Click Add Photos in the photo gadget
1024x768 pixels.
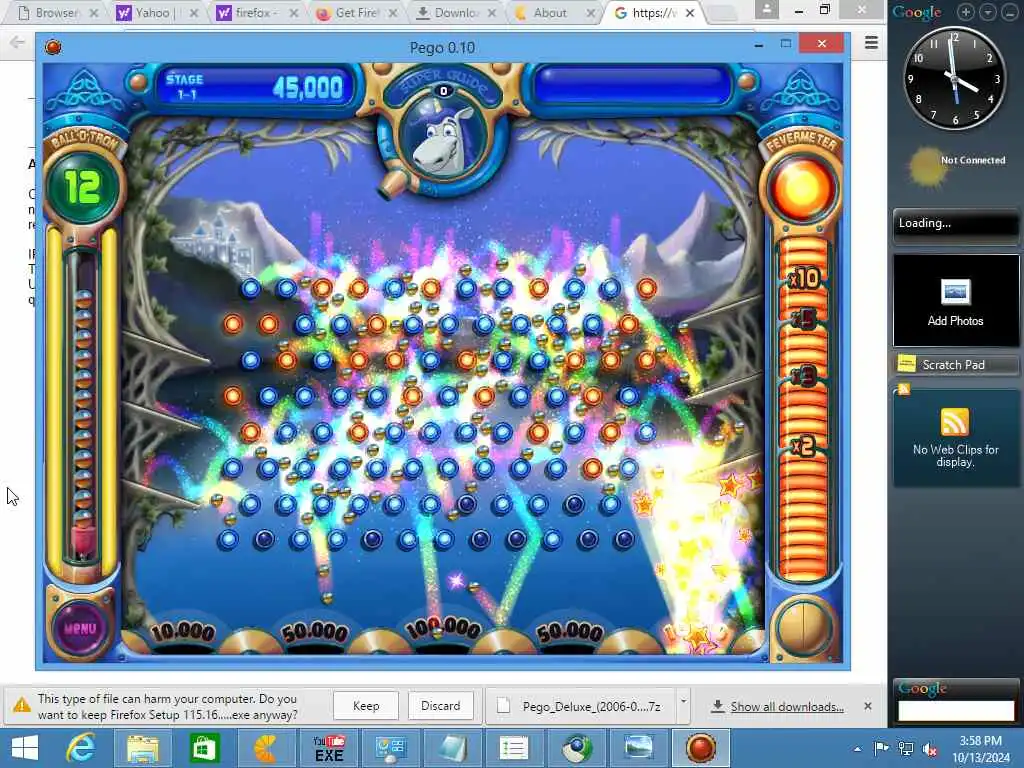click(955, 321)
